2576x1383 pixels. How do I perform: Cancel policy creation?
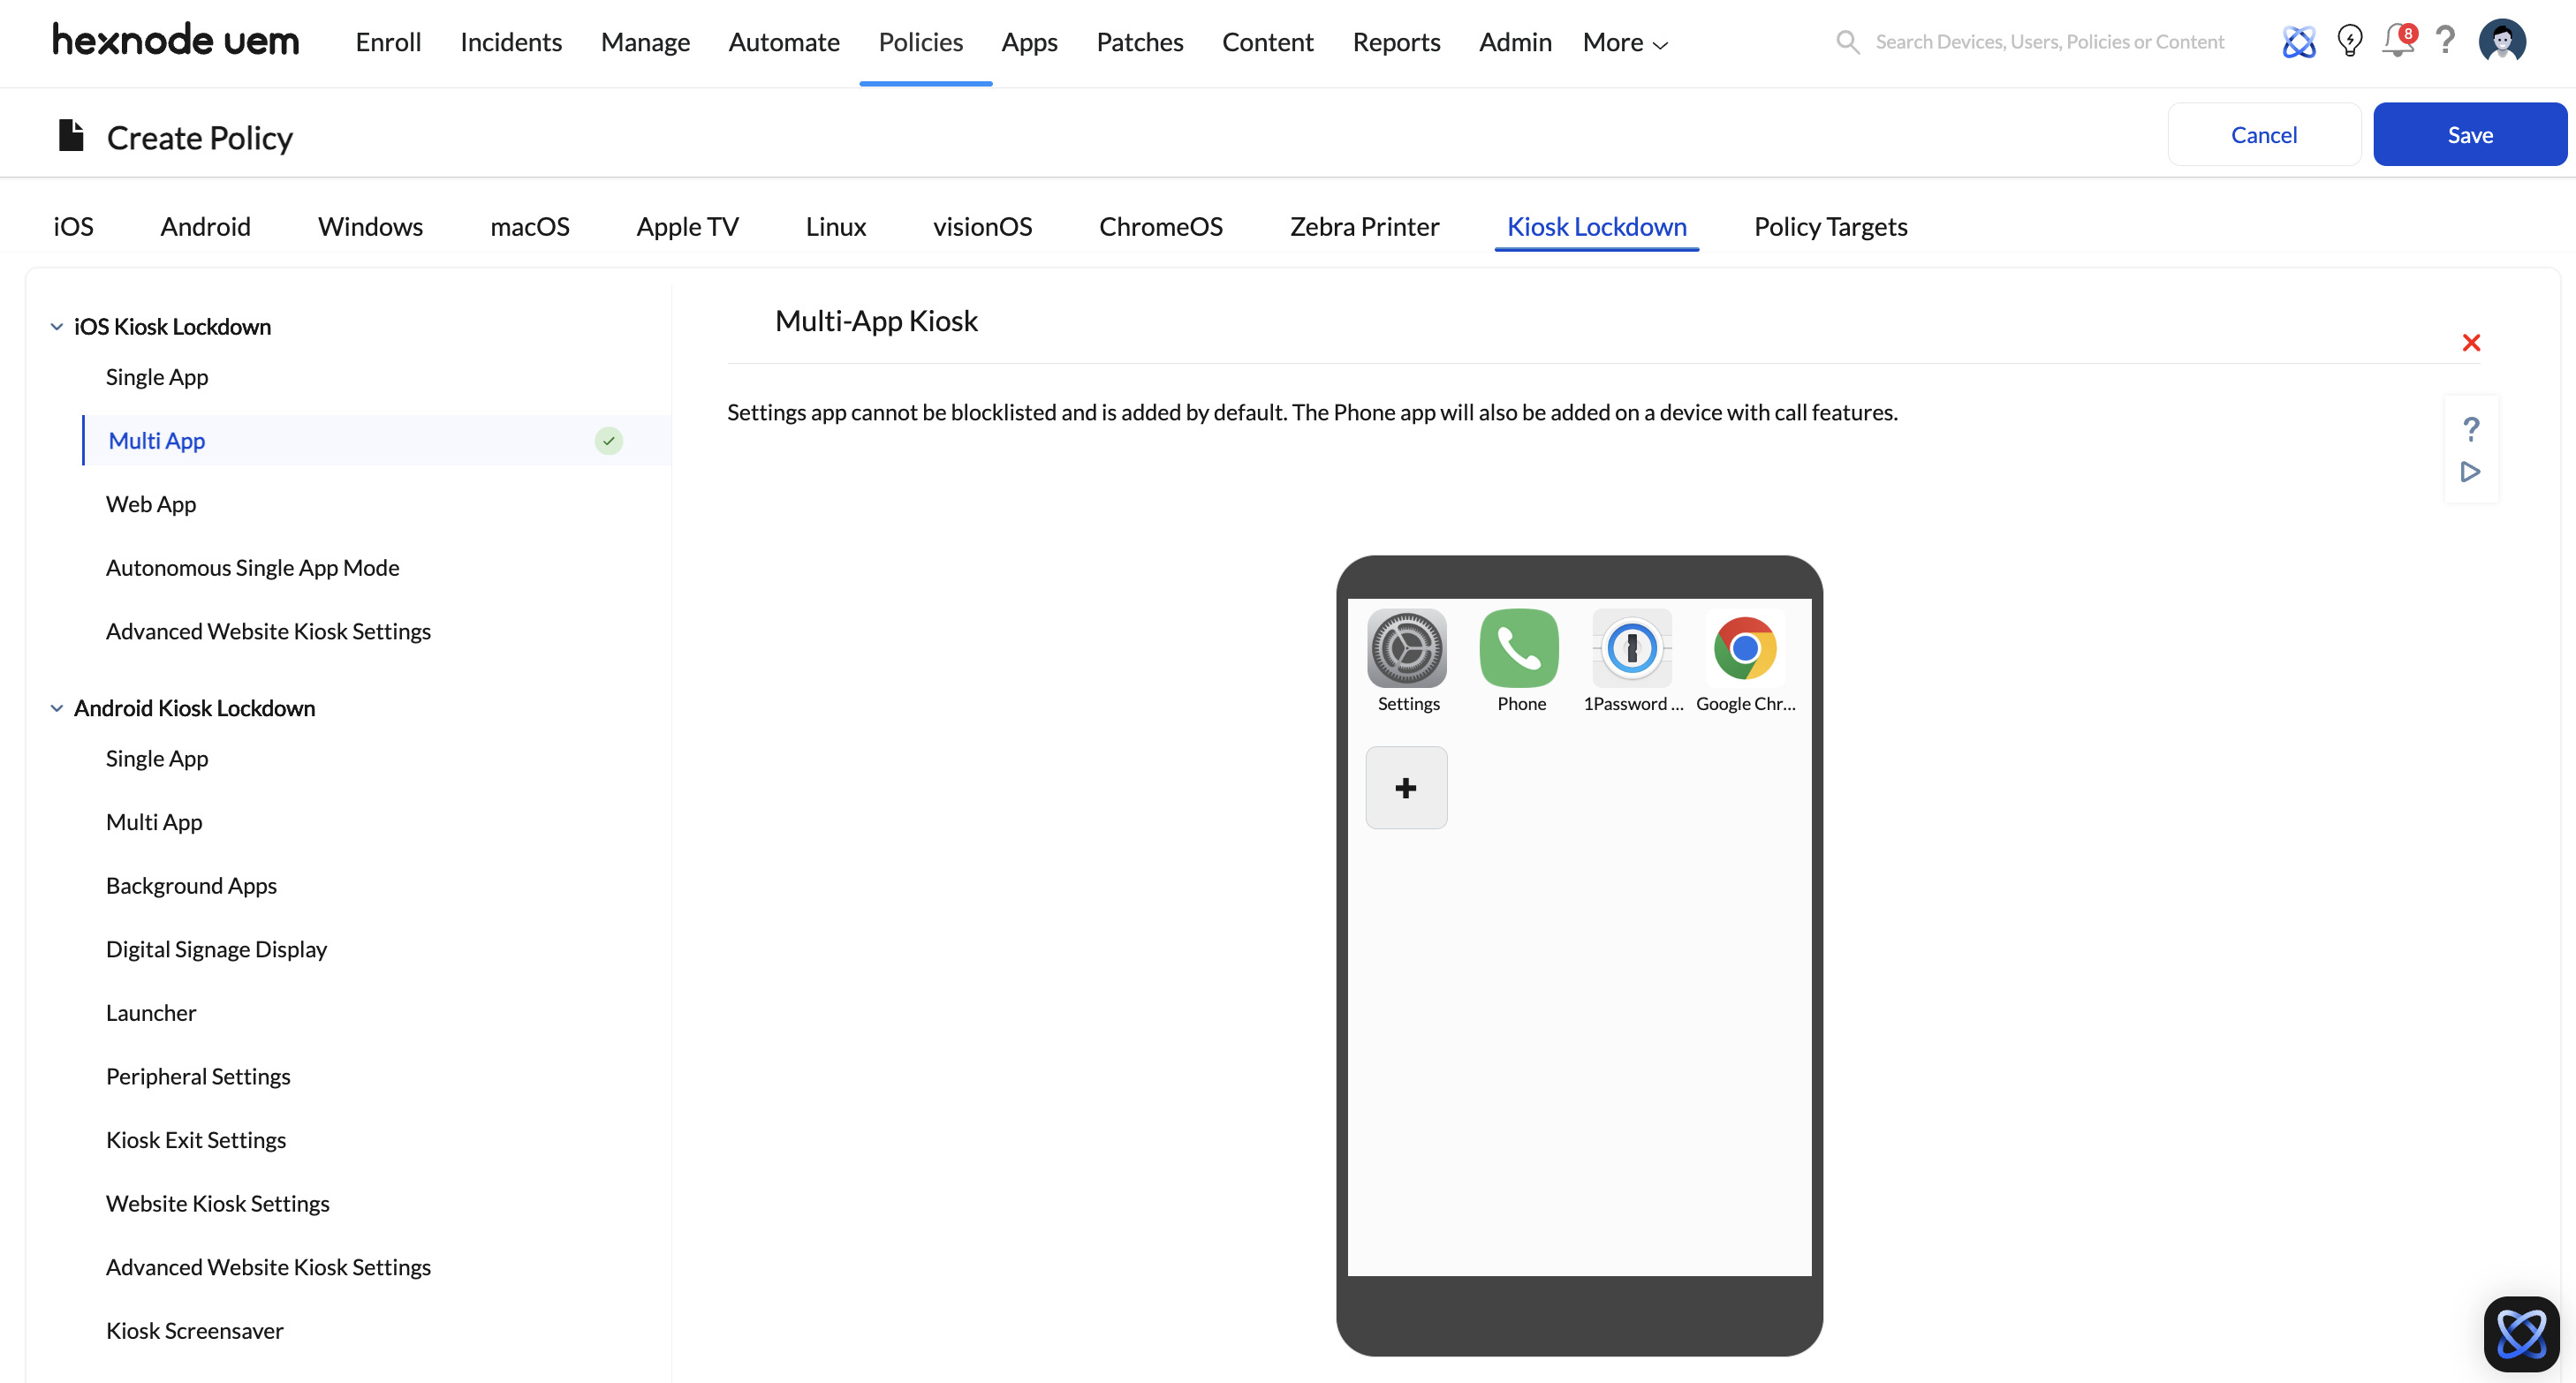click(2264, 134)
